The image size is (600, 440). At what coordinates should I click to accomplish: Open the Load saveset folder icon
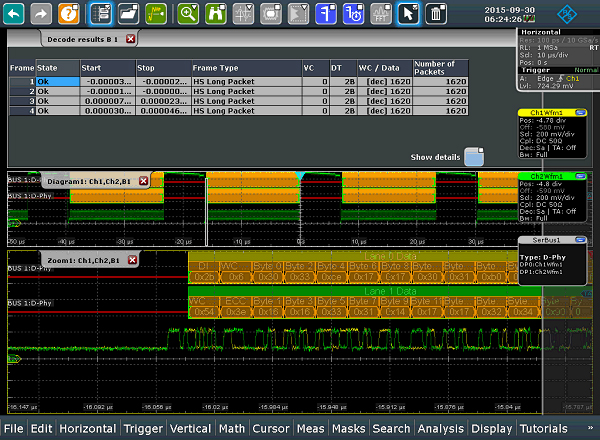point(128,14)
